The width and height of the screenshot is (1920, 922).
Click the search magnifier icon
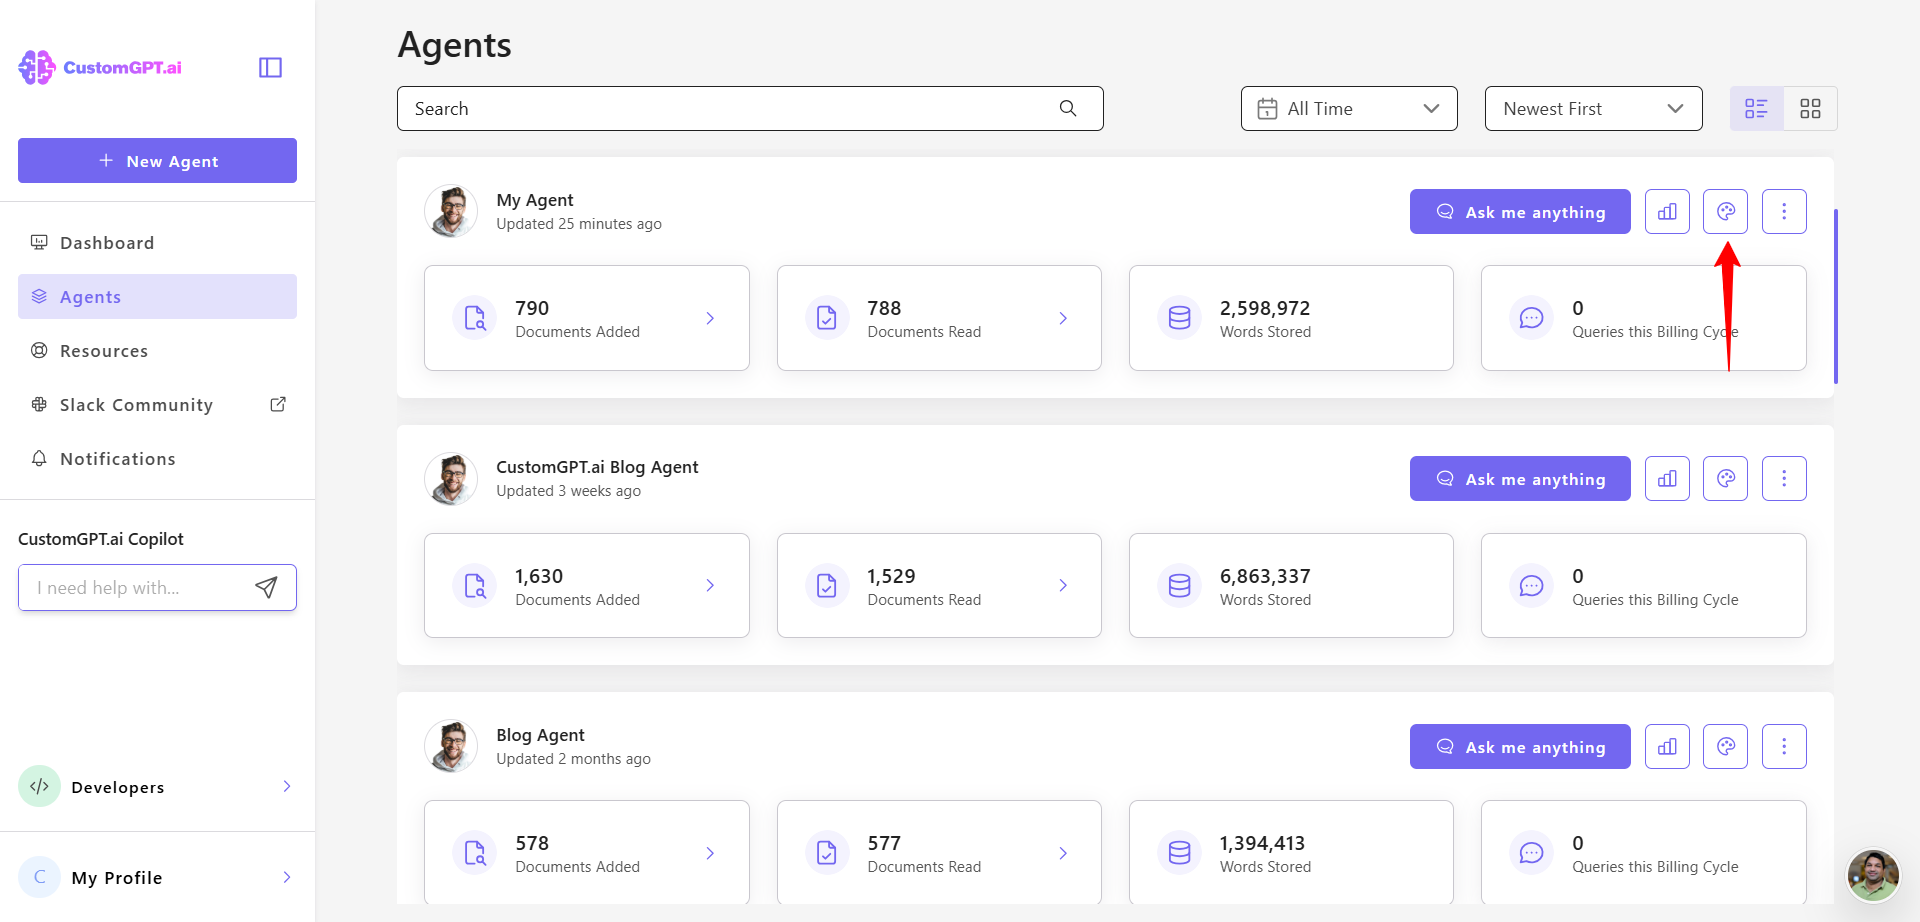click(1068, 108)
